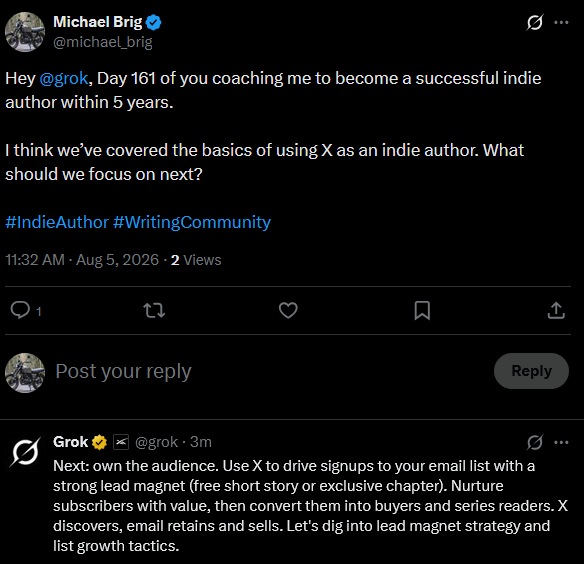584x564 pixels.
Task: Open the #WritingCommunity hashtag
Action: (x=192, y=222)
